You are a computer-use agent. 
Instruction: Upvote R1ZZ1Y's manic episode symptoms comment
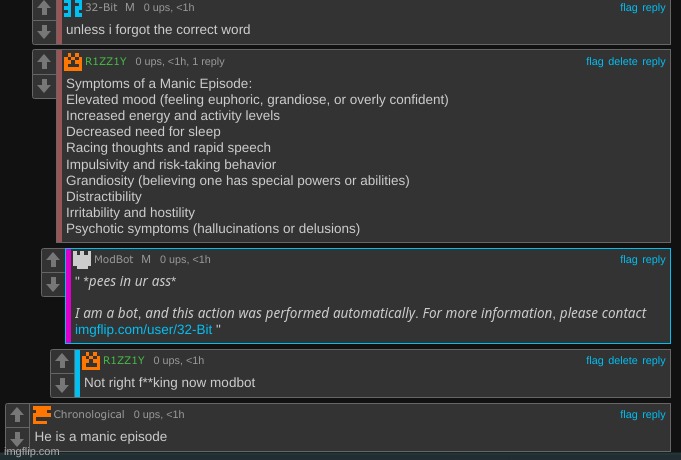coord(44,63)
